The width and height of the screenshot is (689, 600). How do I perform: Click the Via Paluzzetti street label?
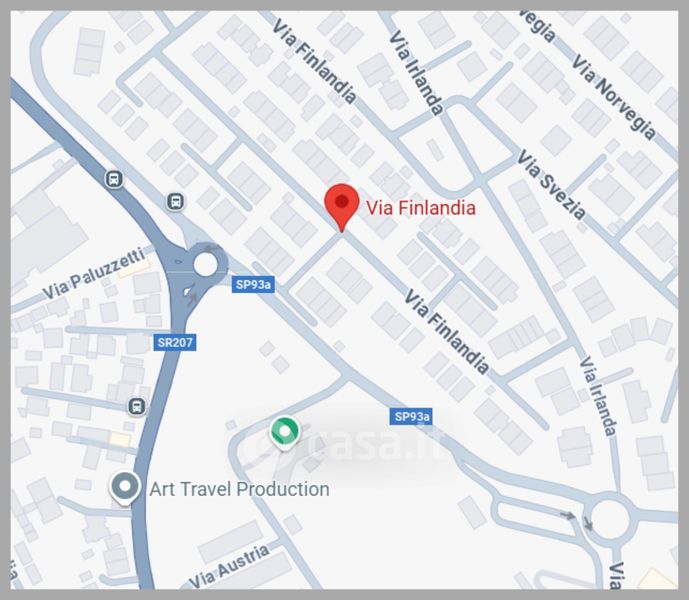94,273
